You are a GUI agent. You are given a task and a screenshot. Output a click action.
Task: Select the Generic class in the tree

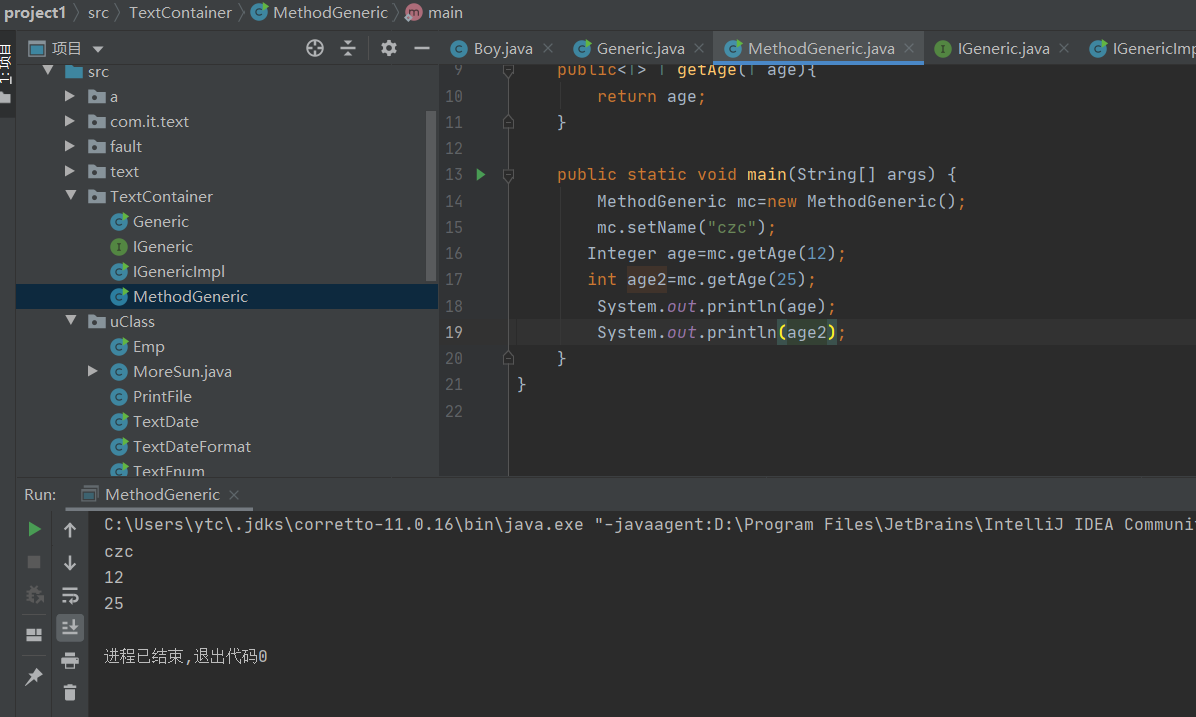160,222
